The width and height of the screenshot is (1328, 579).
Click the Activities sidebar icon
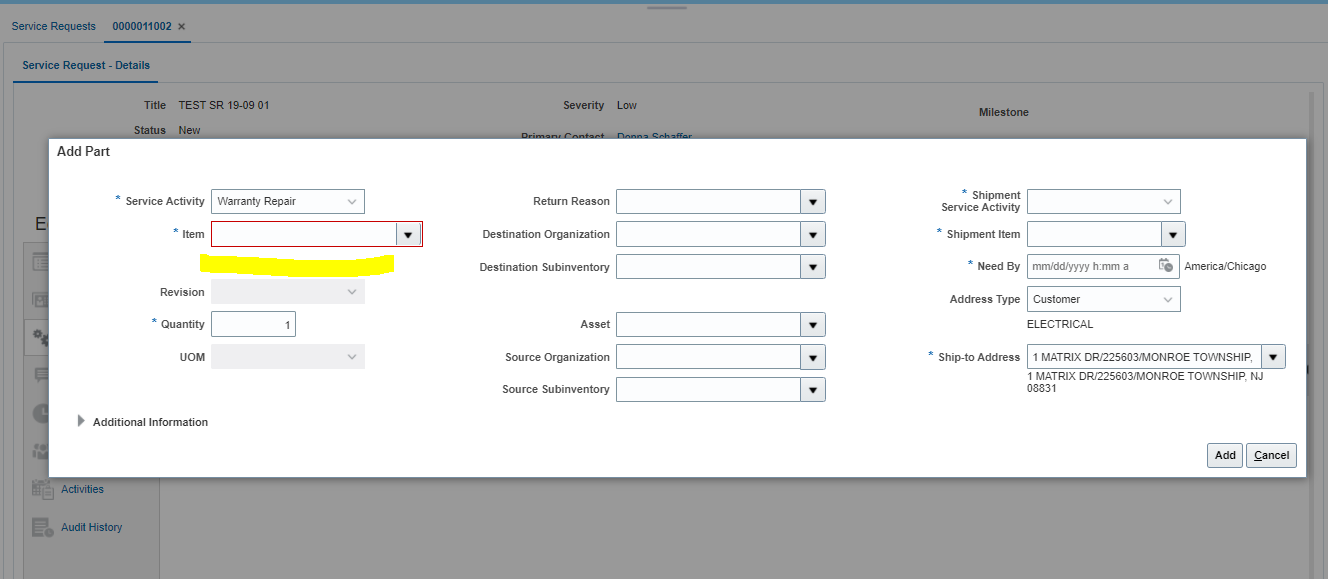click(42, 489)
